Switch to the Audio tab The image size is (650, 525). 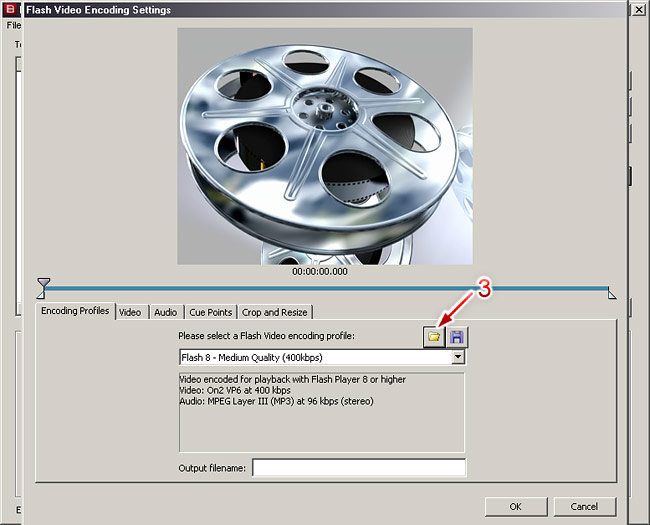[x=166, y=312]
